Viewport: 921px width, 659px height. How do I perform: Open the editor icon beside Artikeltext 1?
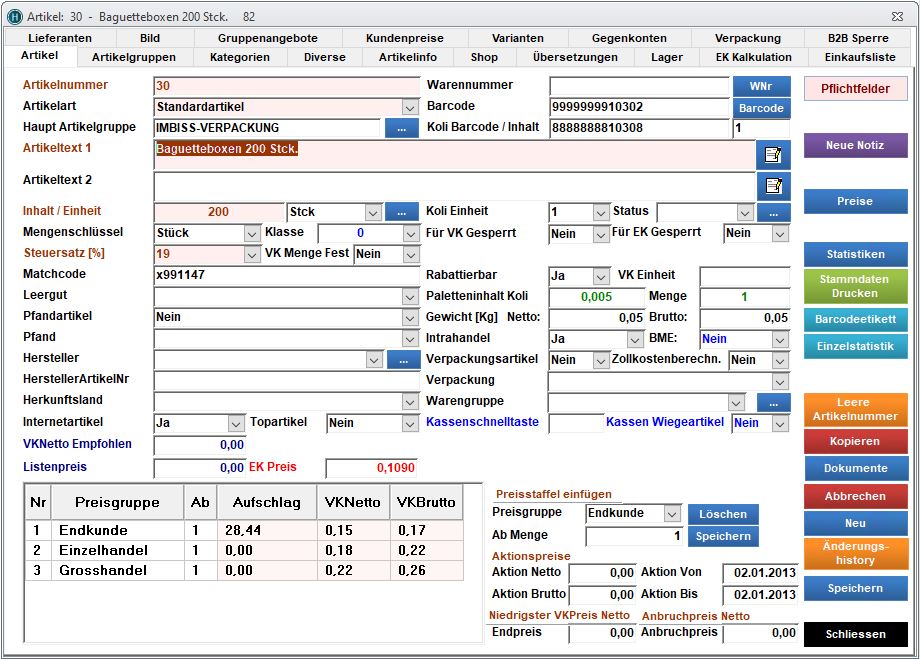click(773, 154)
